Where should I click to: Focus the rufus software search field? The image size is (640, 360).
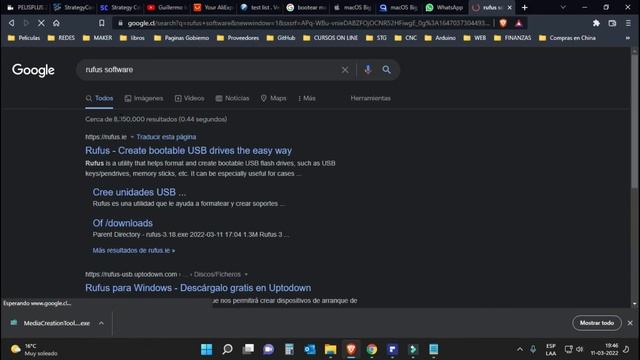click(210, 70)
